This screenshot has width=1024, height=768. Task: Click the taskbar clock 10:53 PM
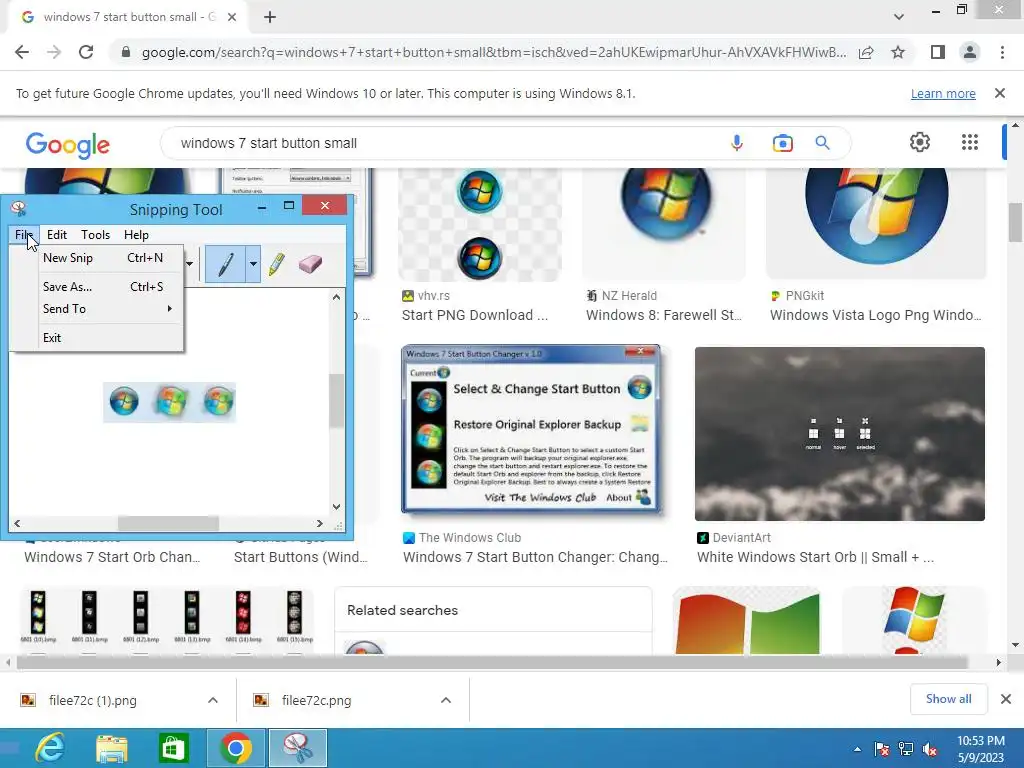pos(980,741)
